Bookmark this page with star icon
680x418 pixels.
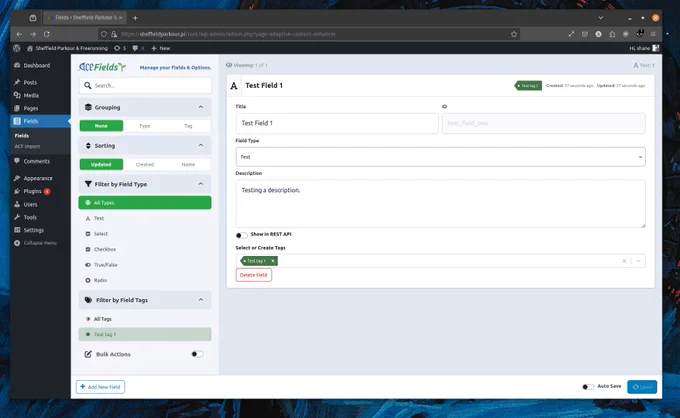tap(514, 34)
